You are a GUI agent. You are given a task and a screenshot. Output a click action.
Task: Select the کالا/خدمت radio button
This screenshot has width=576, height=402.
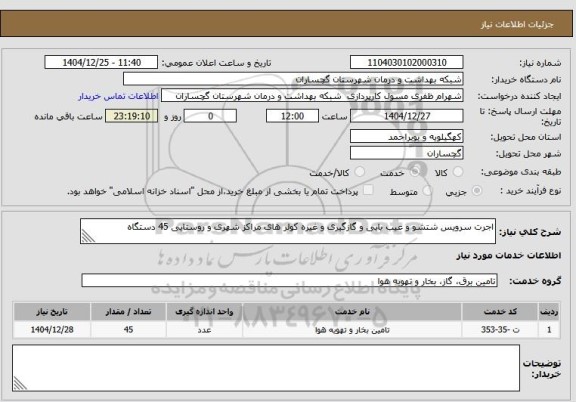tap(360, 172)
